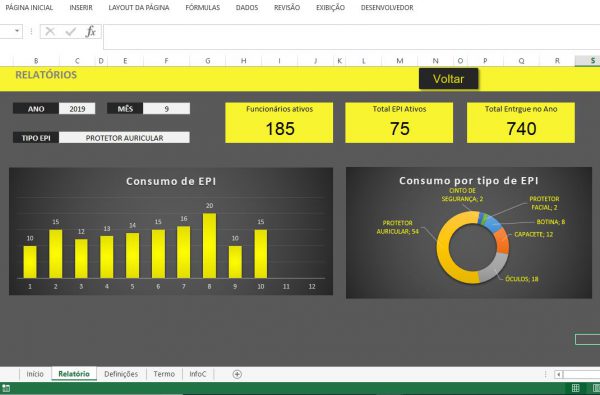
Task: Open the FÓRMULAS ribbon tab
Action: 202,7
